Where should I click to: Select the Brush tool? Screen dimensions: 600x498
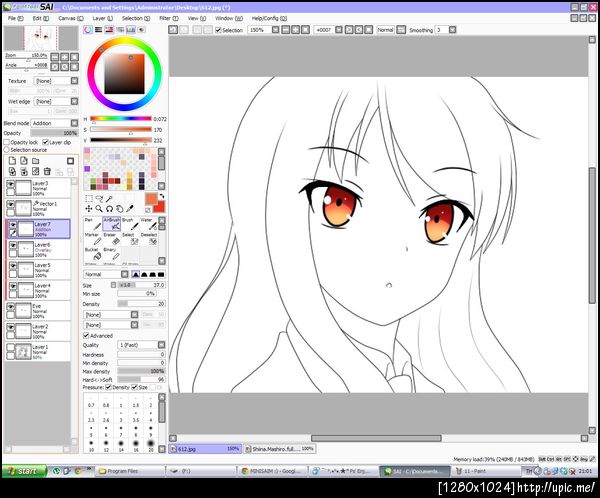[130, 224]
